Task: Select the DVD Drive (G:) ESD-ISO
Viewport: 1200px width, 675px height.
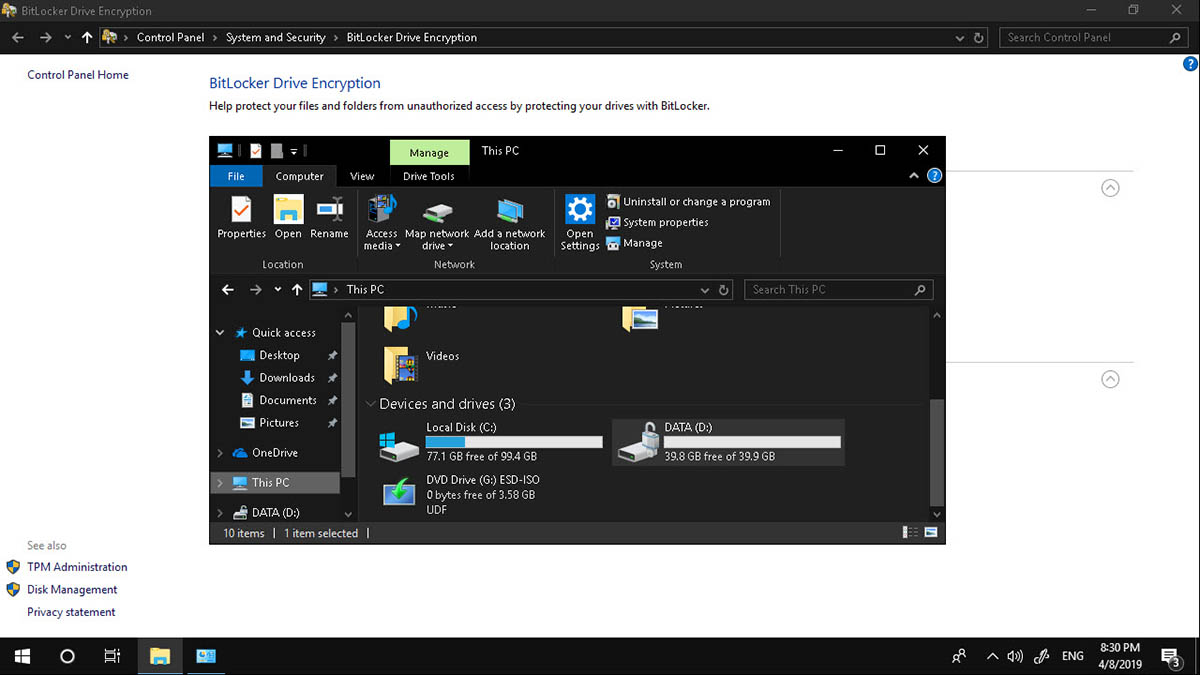Action: coord(461,494)
